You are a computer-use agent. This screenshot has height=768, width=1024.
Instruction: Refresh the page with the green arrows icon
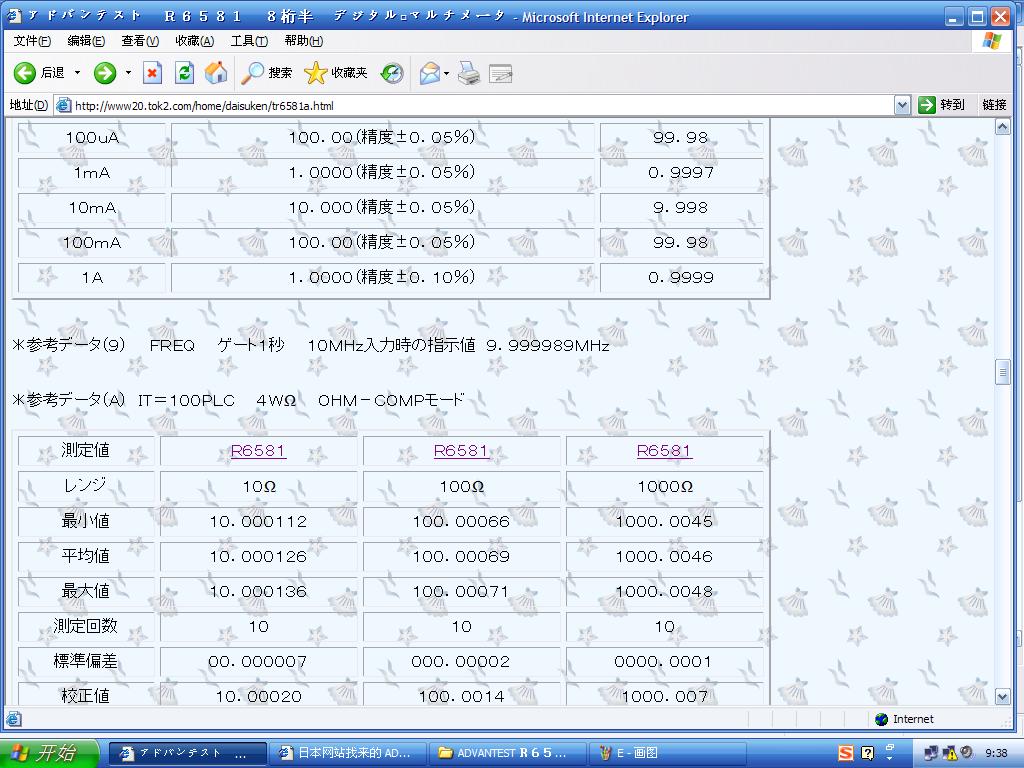tap(185, 72)
